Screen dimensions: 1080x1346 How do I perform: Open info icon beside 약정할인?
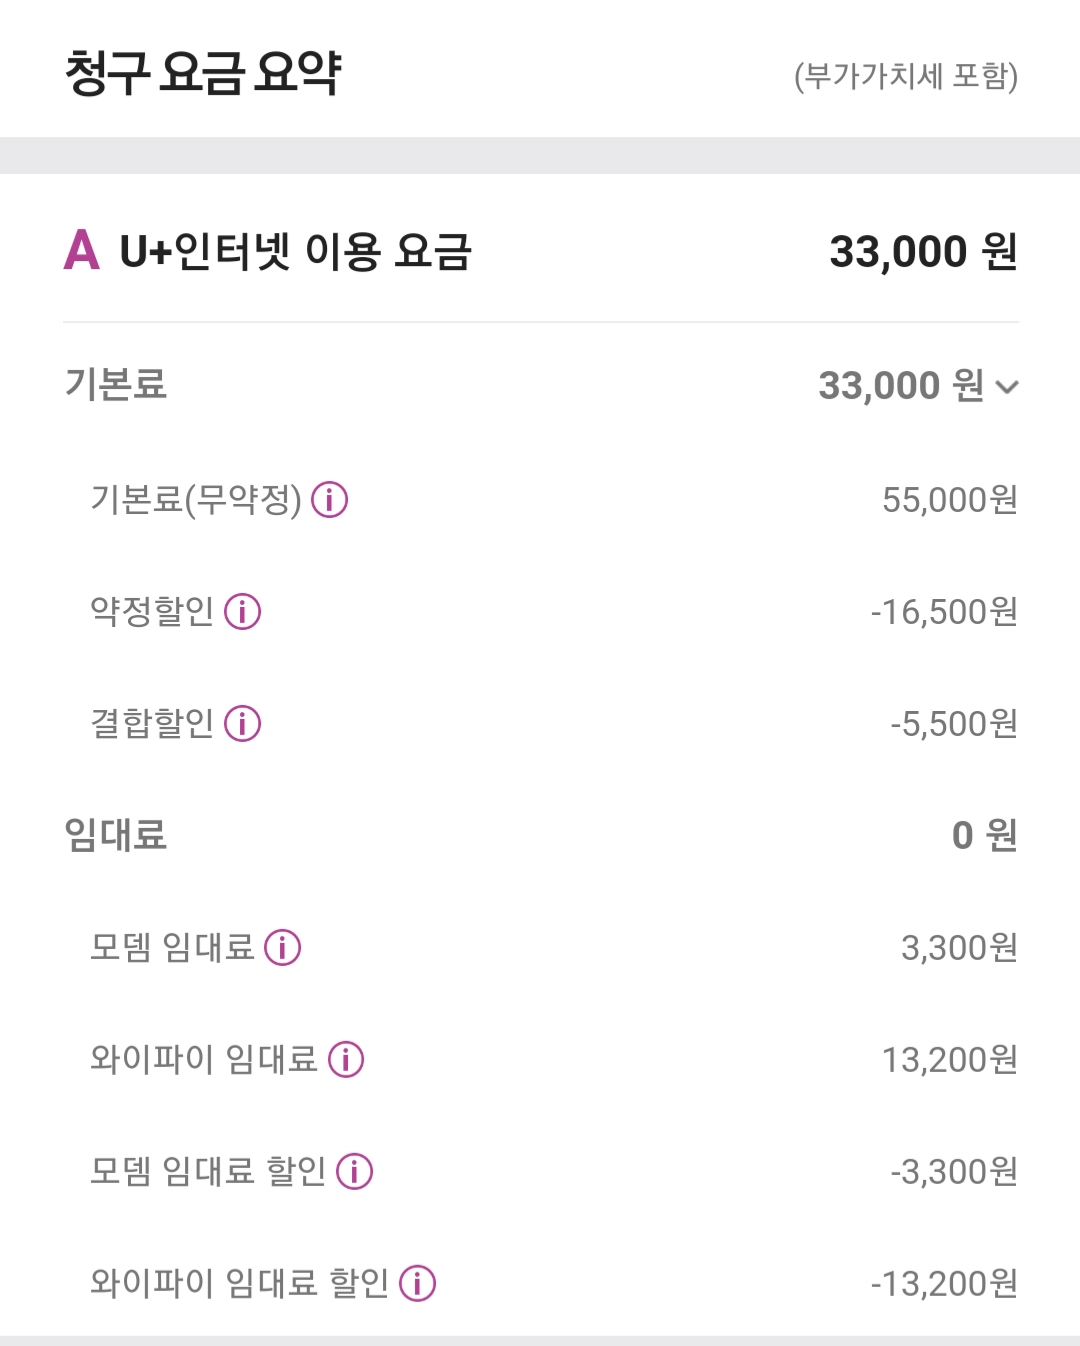242,611
